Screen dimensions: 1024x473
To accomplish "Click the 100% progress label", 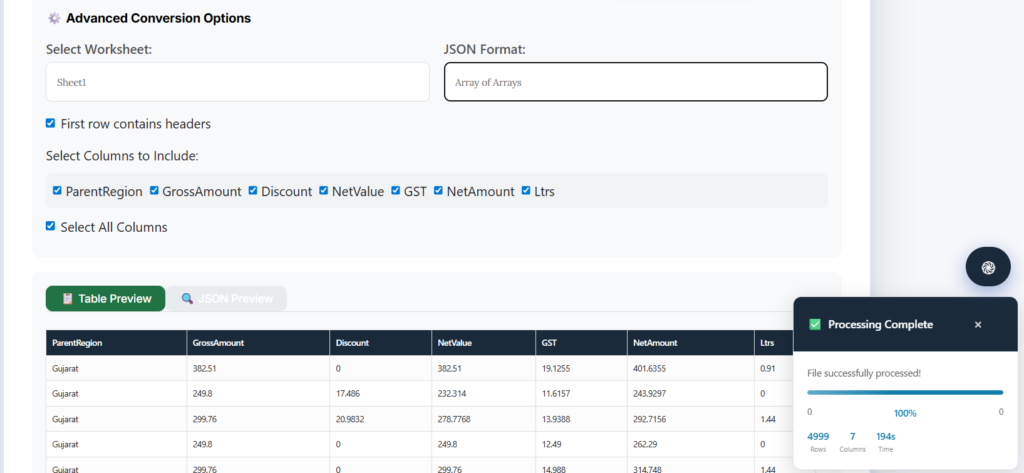I will tap(904, 413).
